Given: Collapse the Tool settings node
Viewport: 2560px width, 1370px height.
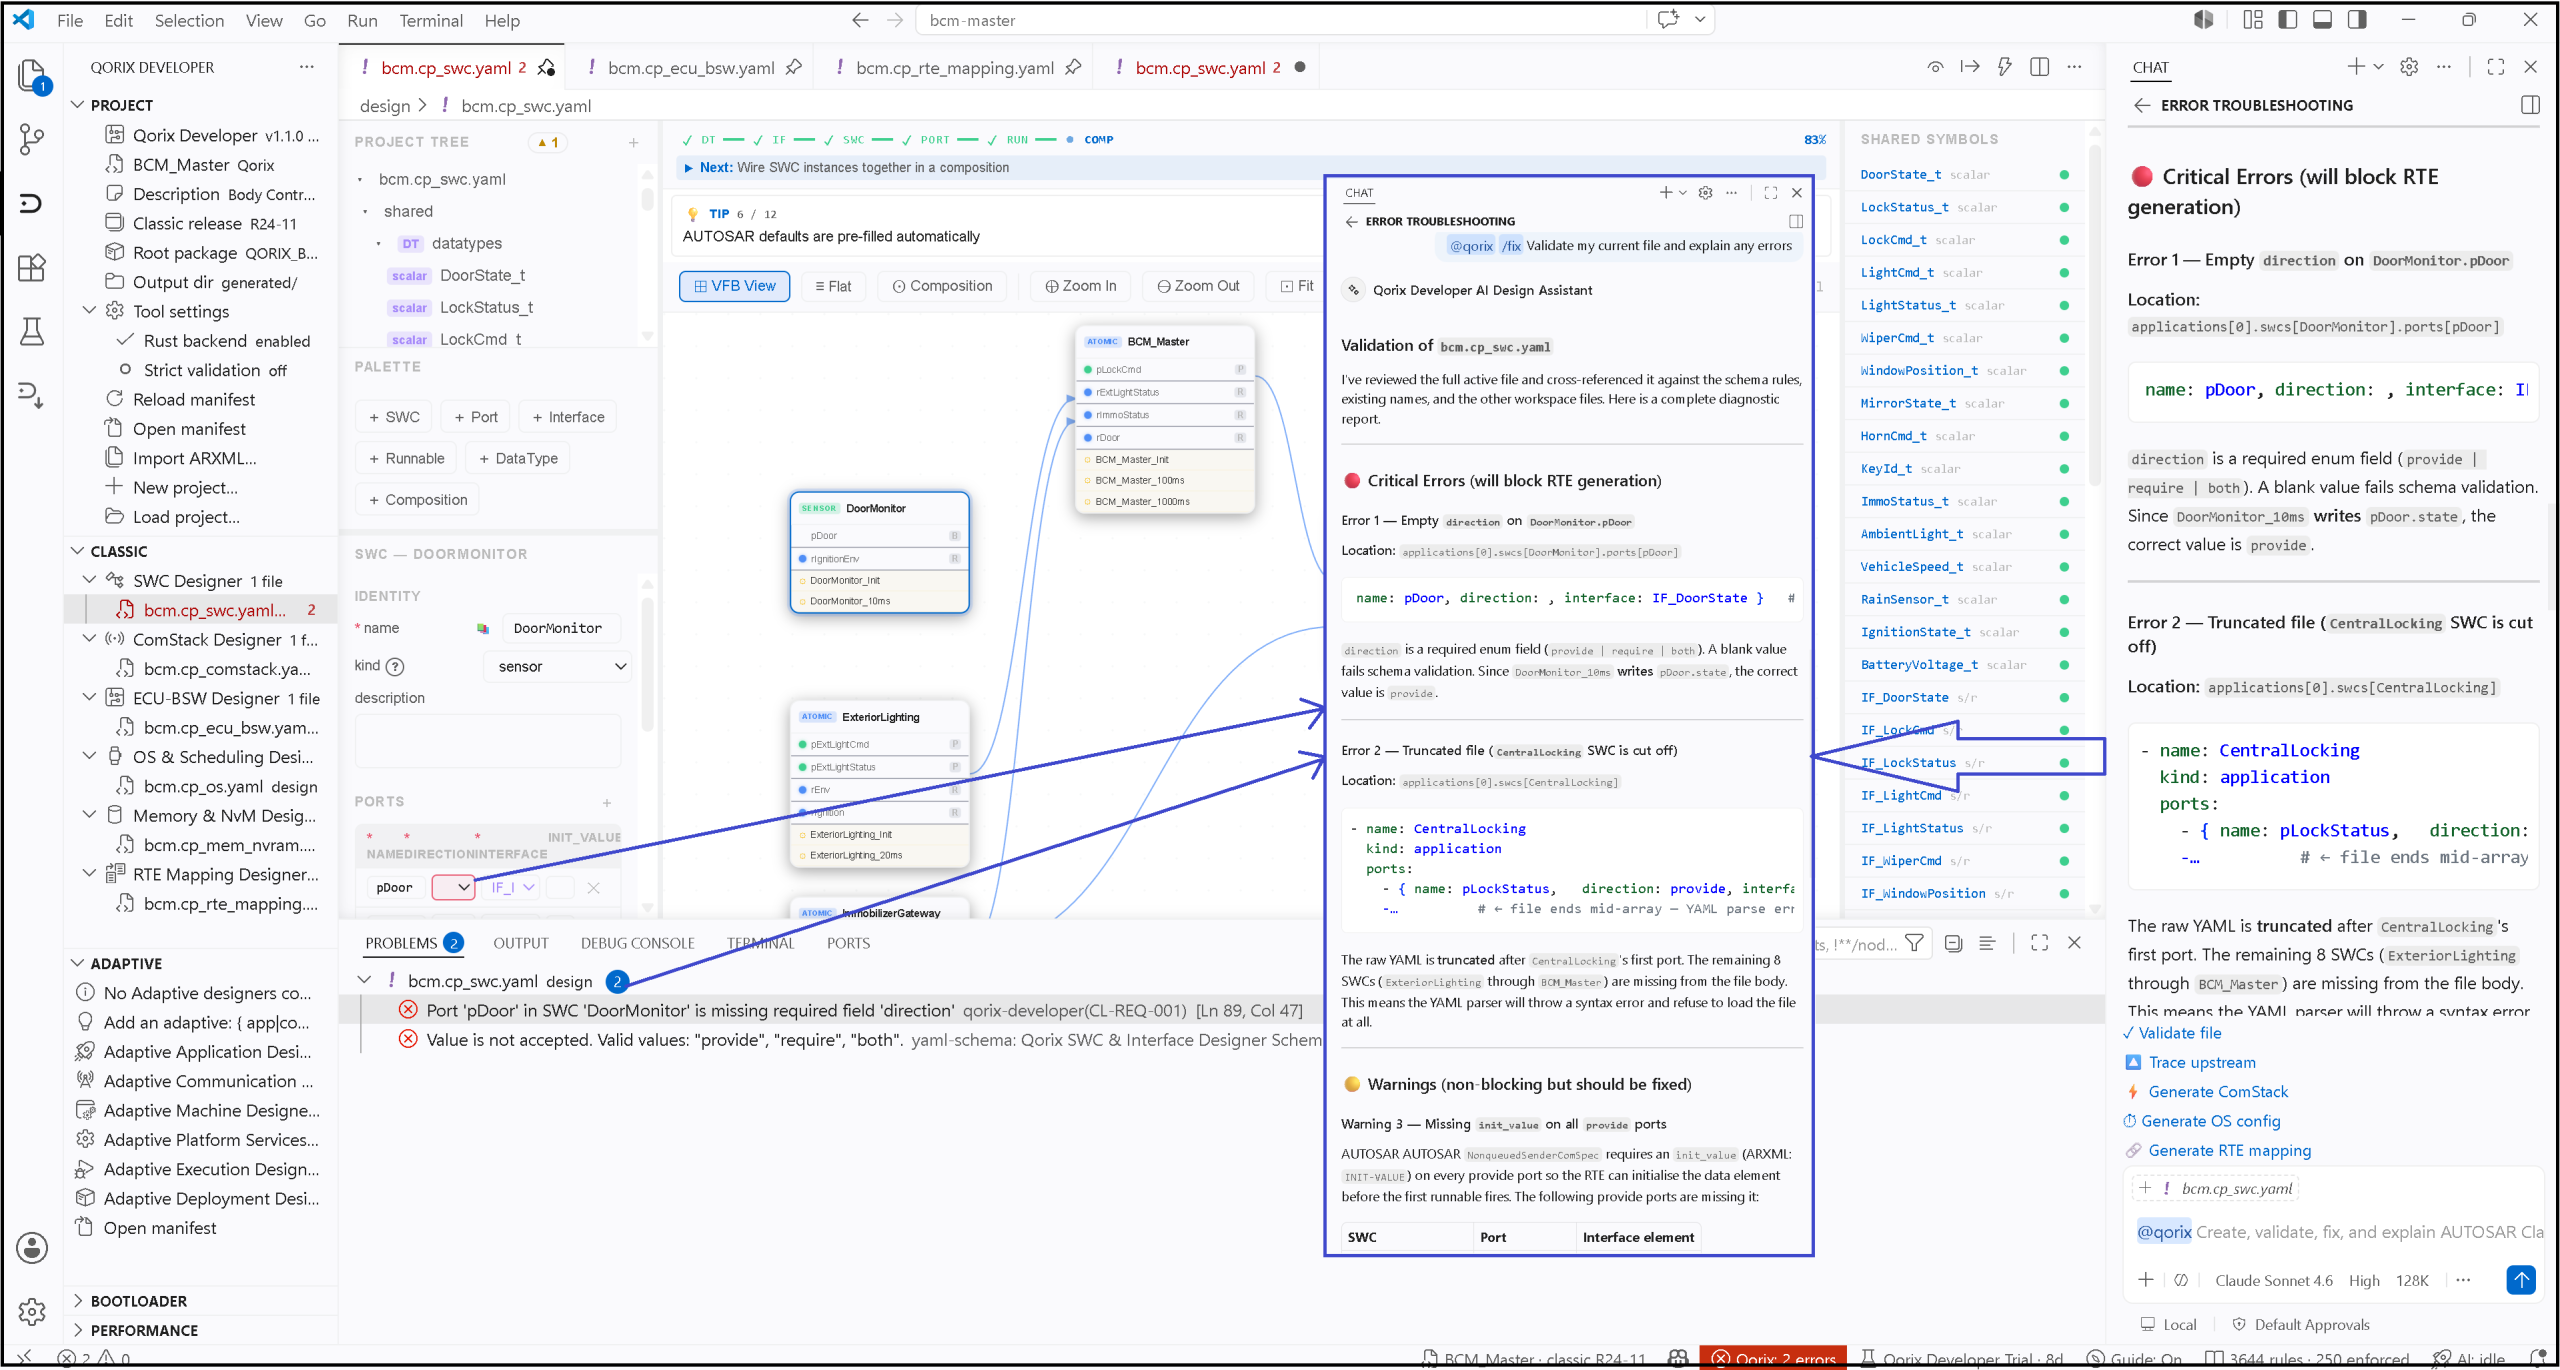Looking at the screenshot, I should click(x=90, y=311).
